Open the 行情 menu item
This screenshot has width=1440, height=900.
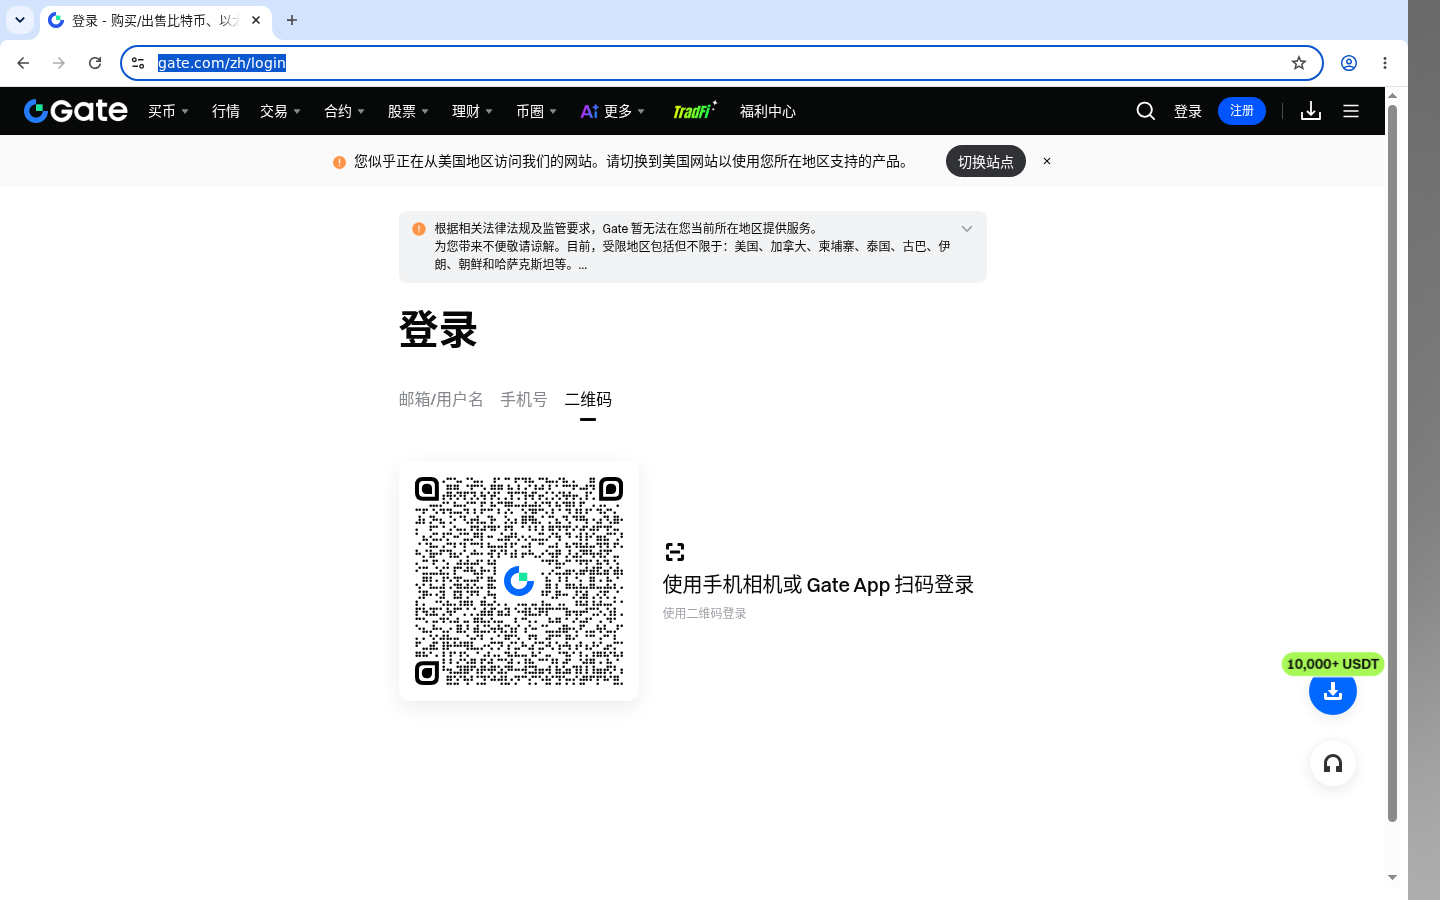point(226,111)
